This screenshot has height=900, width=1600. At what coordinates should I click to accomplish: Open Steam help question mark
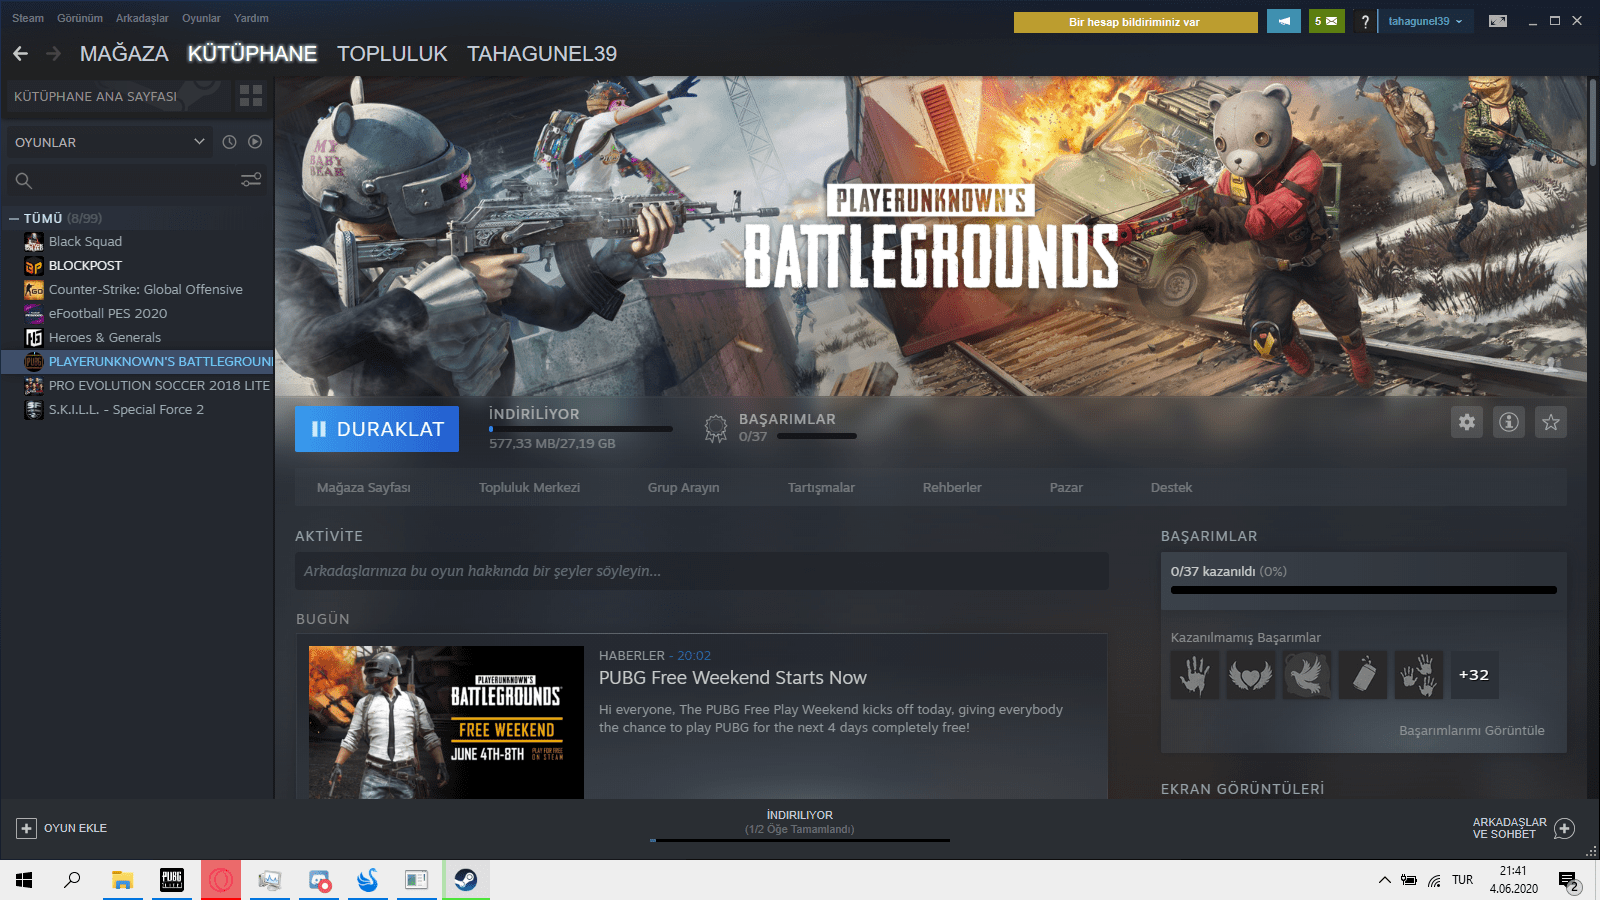1365,21
